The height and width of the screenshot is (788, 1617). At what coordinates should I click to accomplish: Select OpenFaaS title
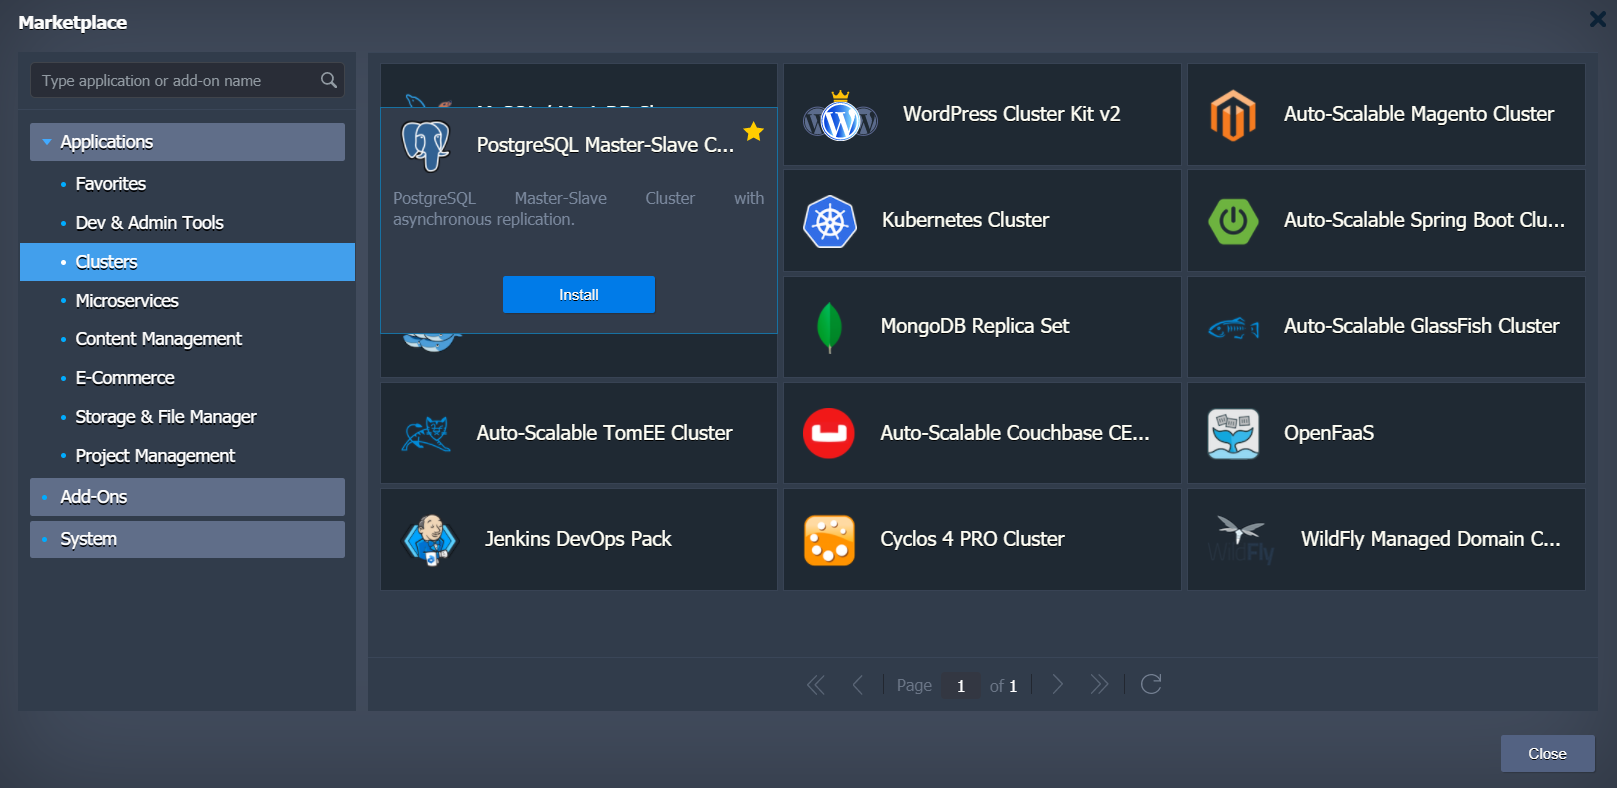click(x=1329, y=433)
